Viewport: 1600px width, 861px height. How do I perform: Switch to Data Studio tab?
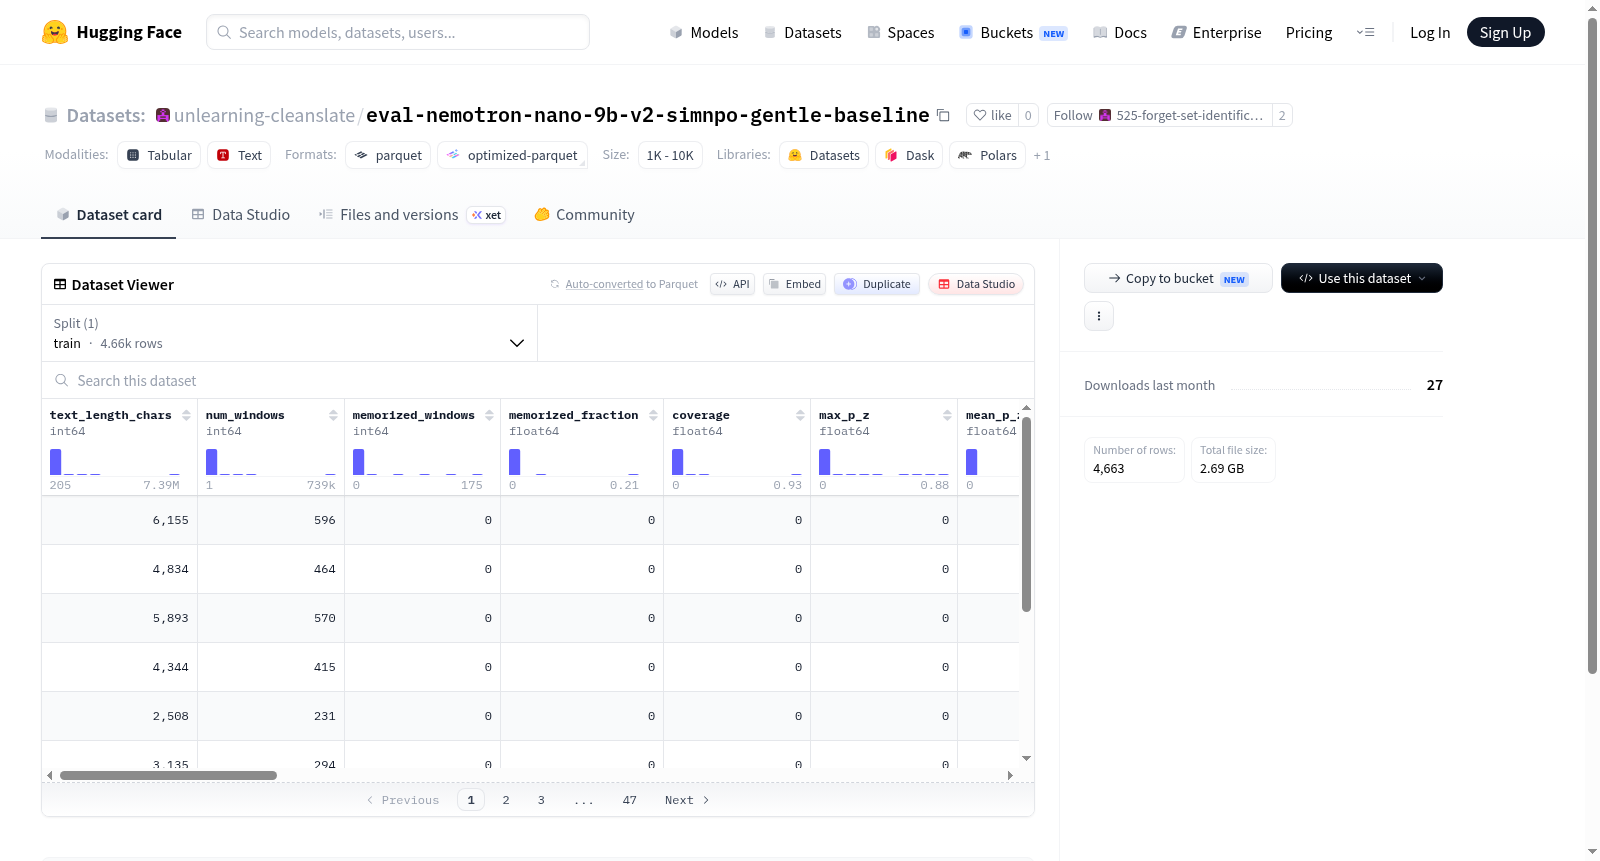(240, 214)
